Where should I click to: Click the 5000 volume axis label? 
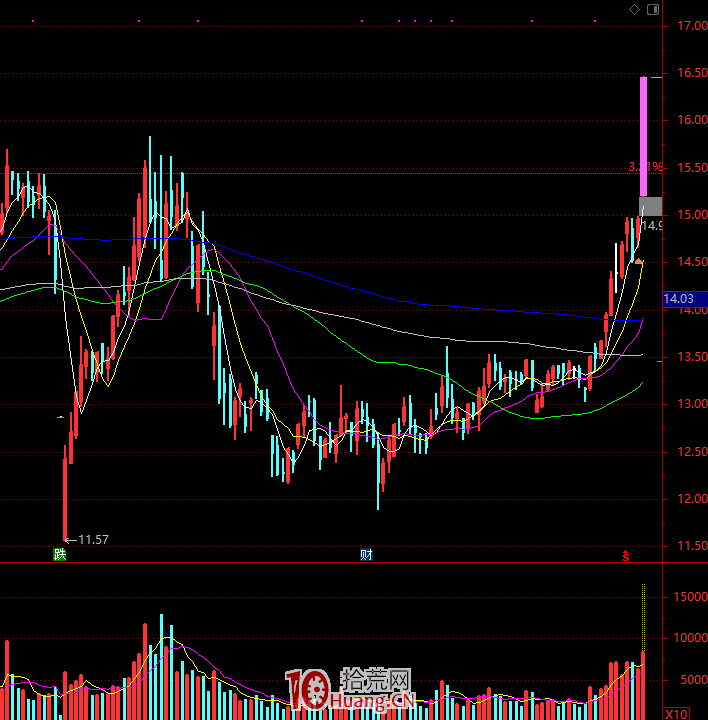[694, 680]
